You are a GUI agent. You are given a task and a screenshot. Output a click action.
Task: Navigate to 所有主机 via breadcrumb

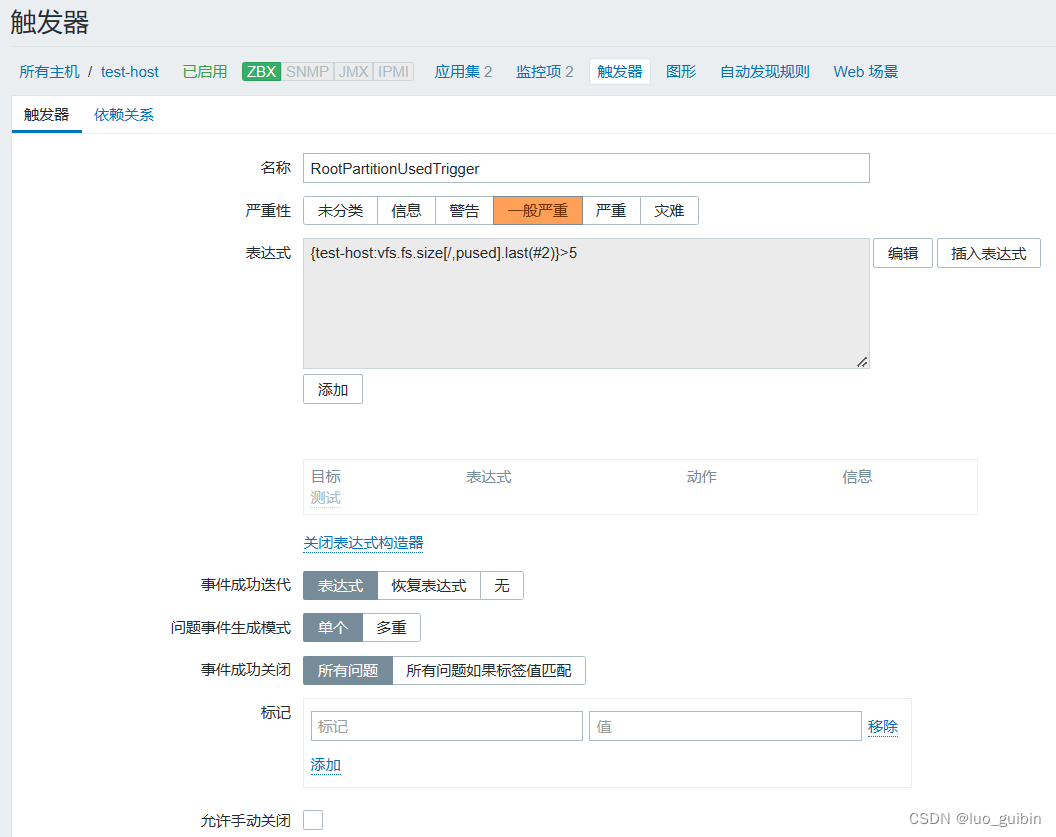tap(48, 72)
